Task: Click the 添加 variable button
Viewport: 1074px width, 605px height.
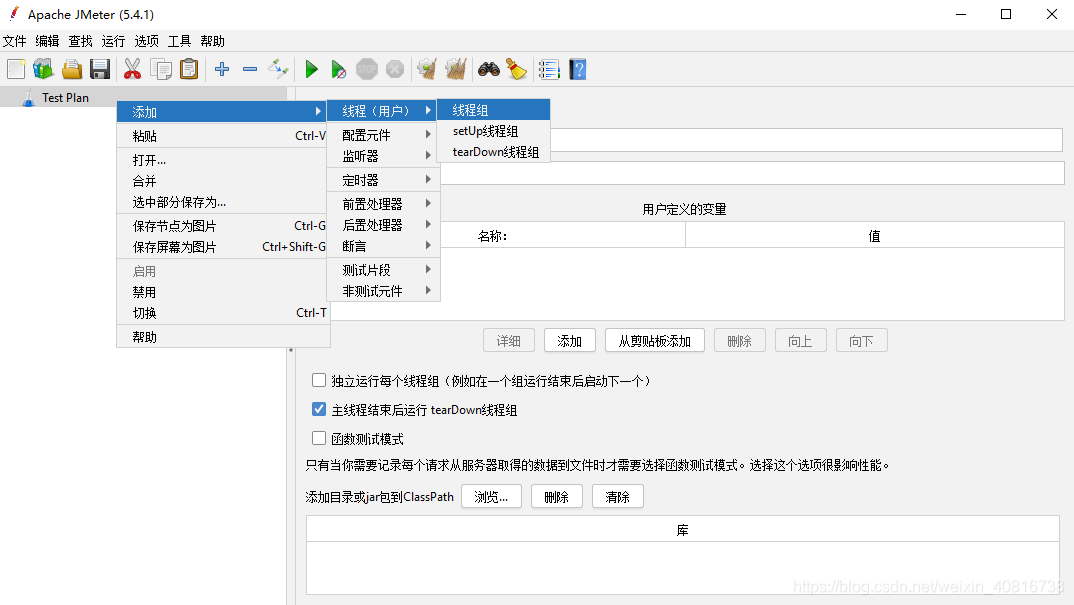Action: coord(569,341)
